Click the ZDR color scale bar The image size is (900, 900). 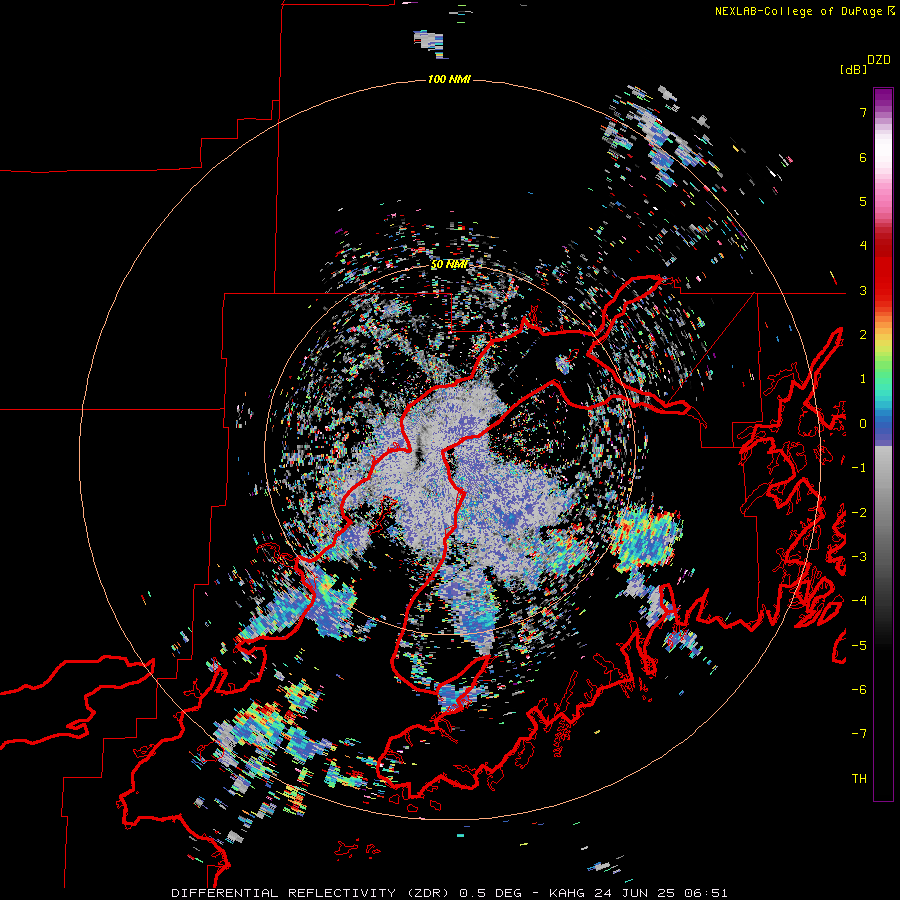[883, 444]
